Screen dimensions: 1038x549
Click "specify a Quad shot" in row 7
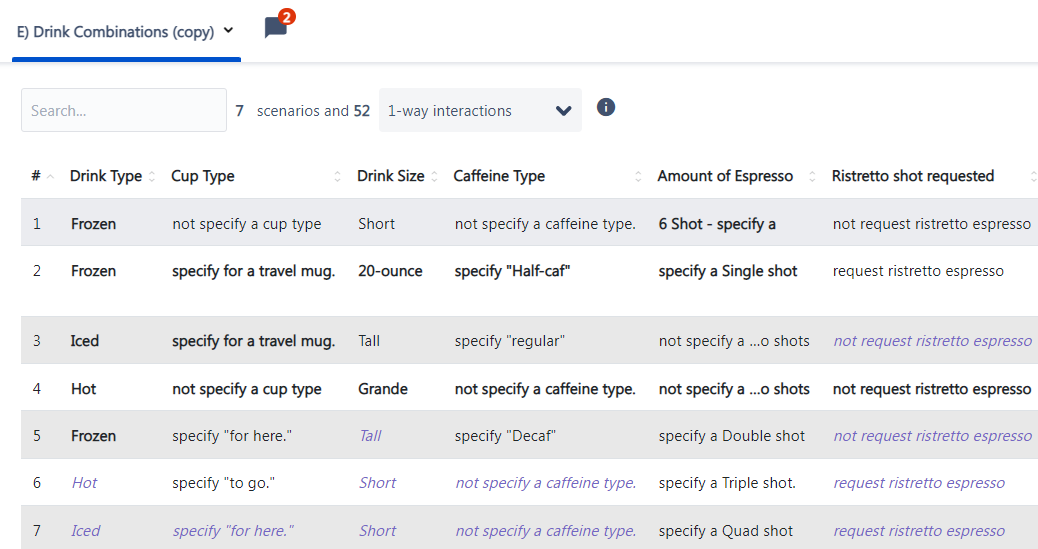(726, 530)
